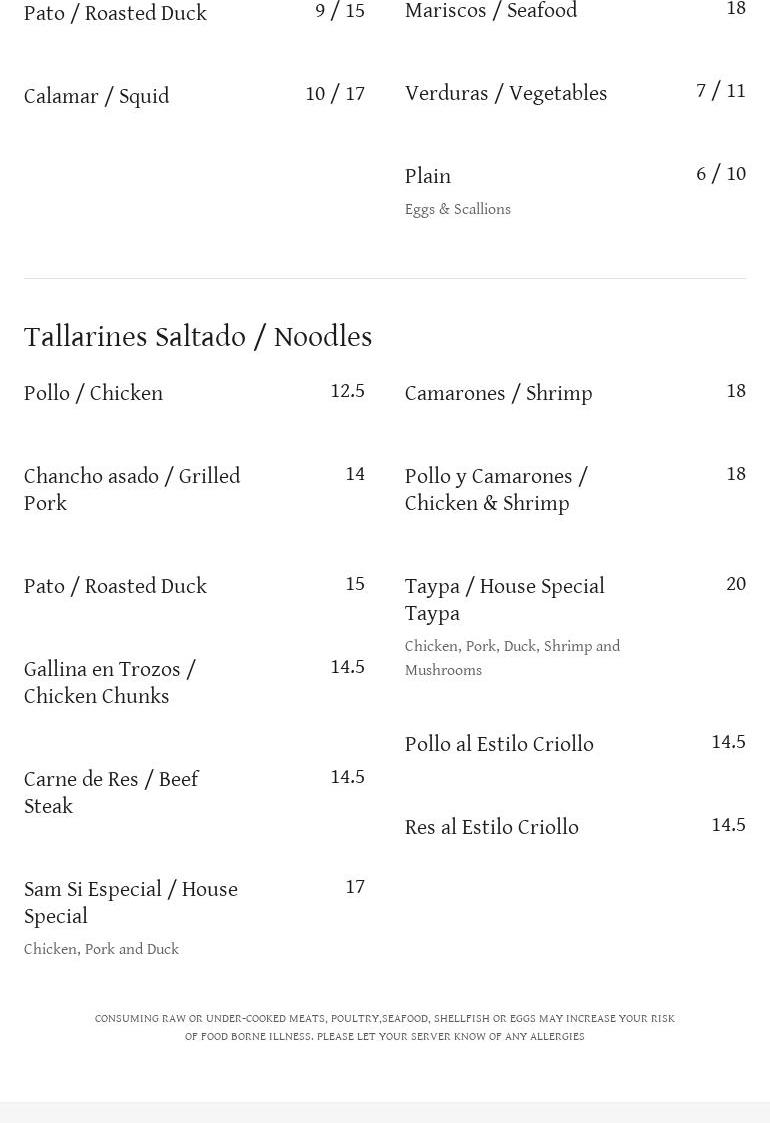Select the Pollo / Chicken noodle item
The height and width of the screenshot is (1123, 770).
click(93, 393)
